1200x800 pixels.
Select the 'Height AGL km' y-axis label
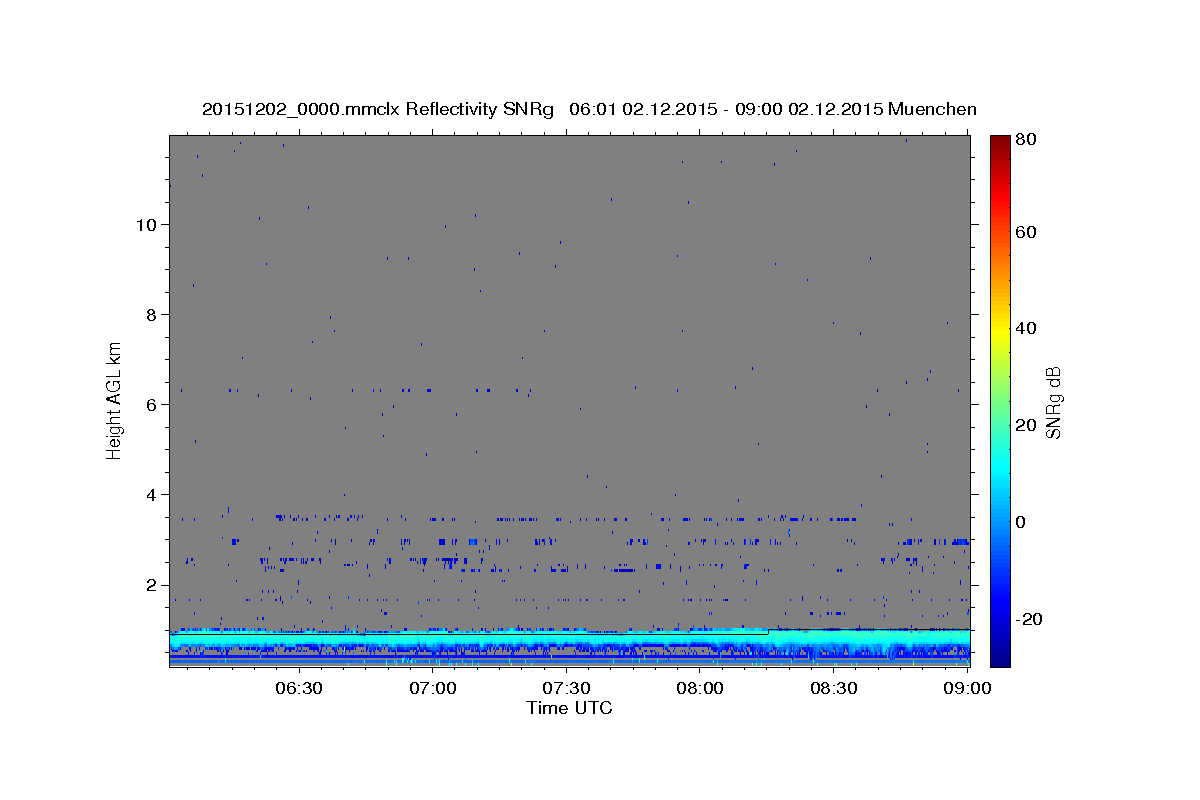click(115, 399)
